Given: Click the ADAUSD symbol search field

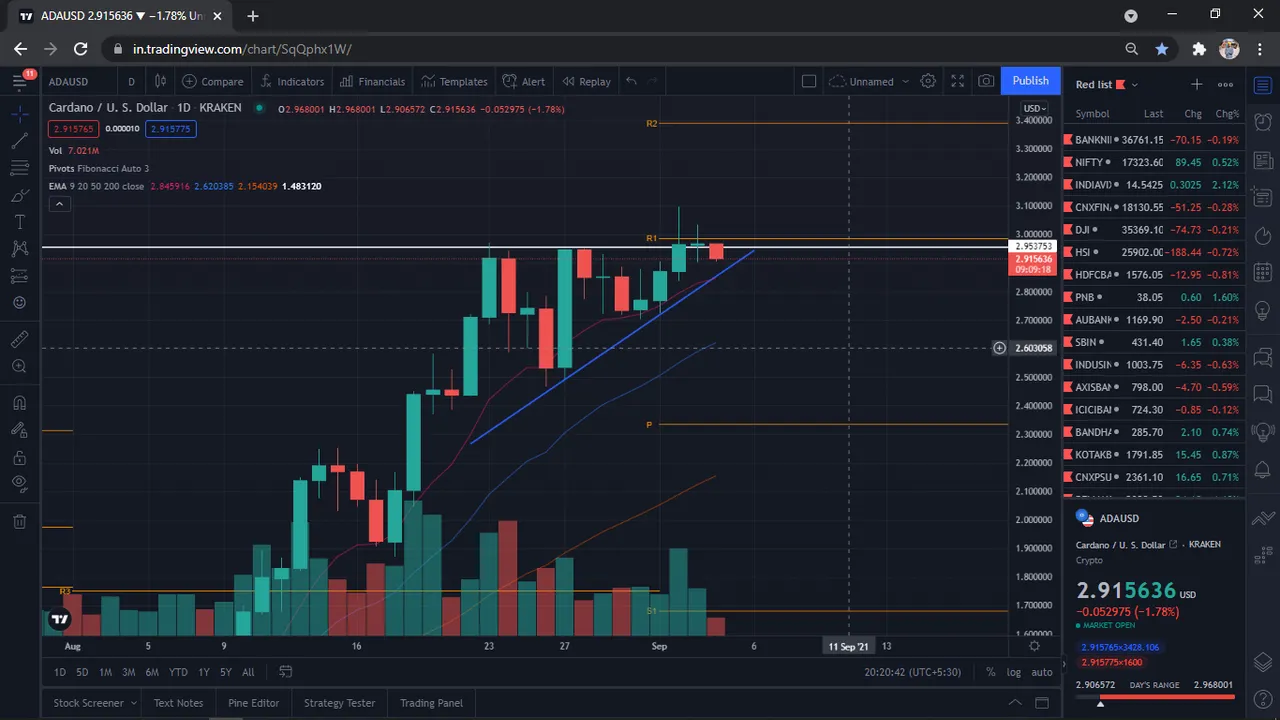Looking at the screenshot, I should point(78,81).
